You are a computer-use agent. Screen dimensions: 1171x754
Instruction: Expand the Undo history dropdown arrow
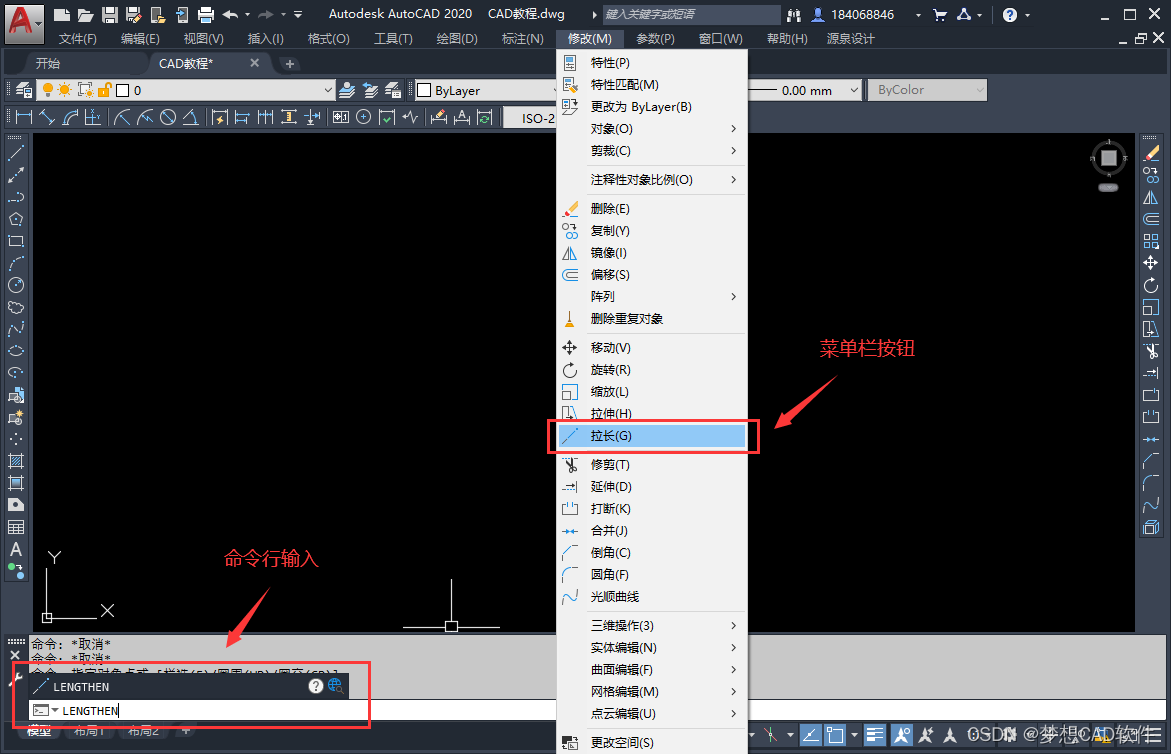tap(247, 15)
